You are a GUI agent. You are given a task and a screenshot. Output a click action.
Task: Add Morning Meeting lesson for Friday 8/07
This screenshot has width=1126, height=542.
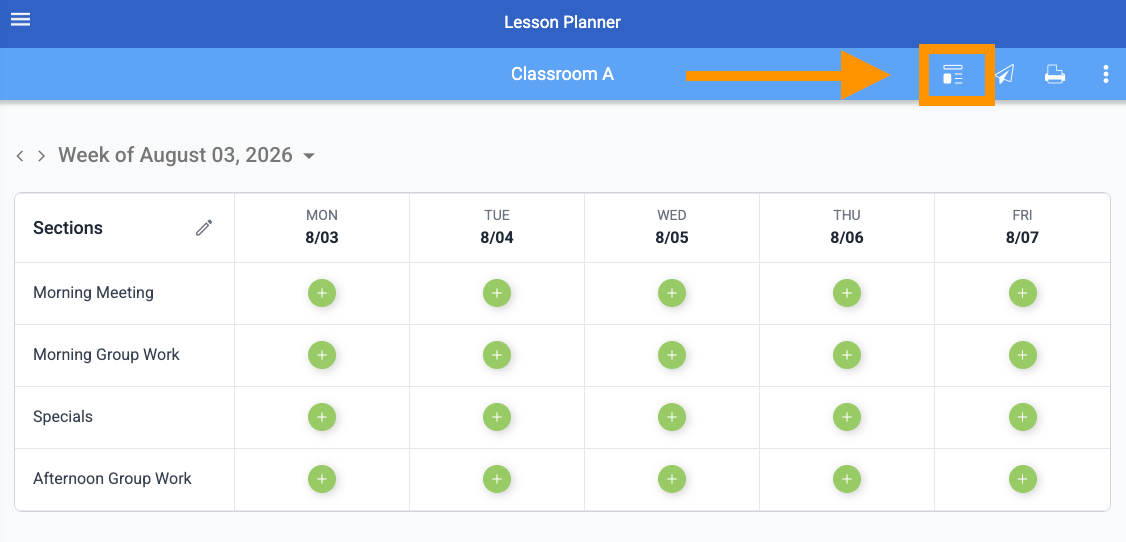click(x=1023, y=293)
